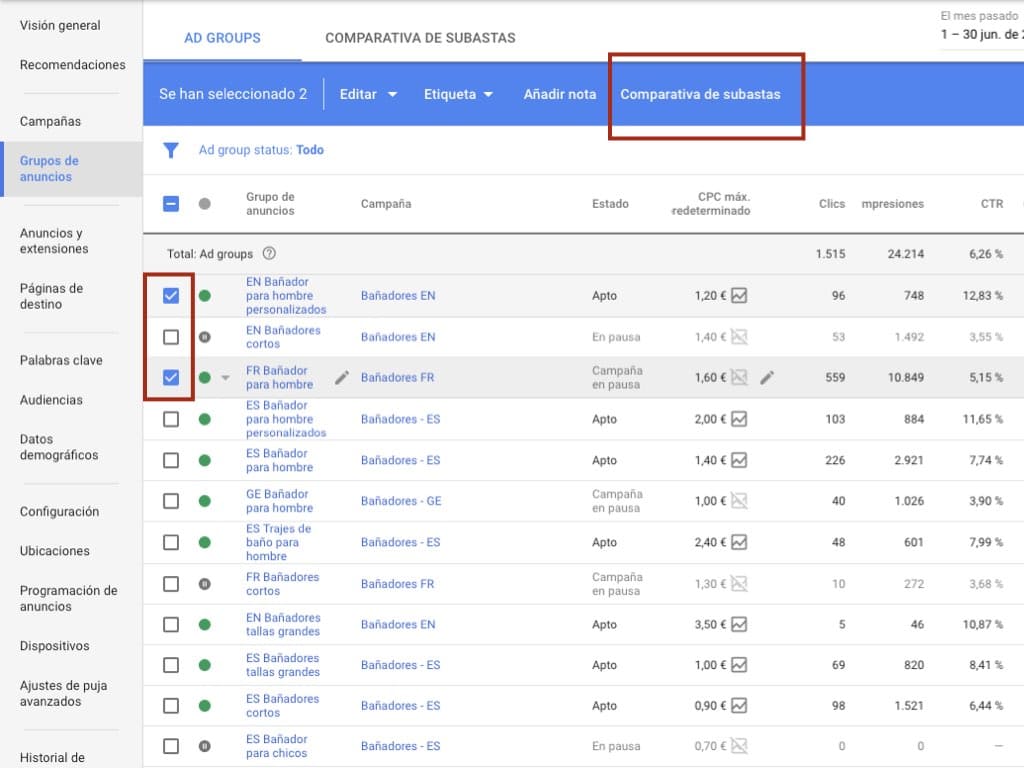
Task: Open status dropdown arrow on FR Bañador row
Action: [x=225, y=378]
